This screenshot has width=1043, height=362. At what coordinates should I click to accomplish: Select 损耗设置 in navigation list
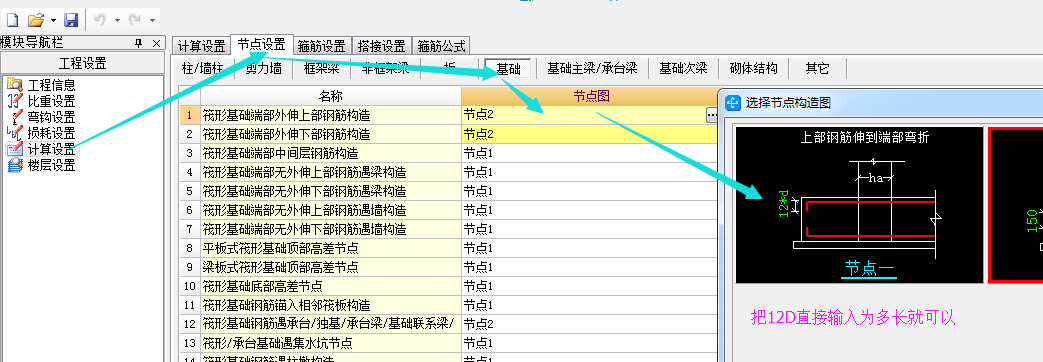tap(51, 133)
